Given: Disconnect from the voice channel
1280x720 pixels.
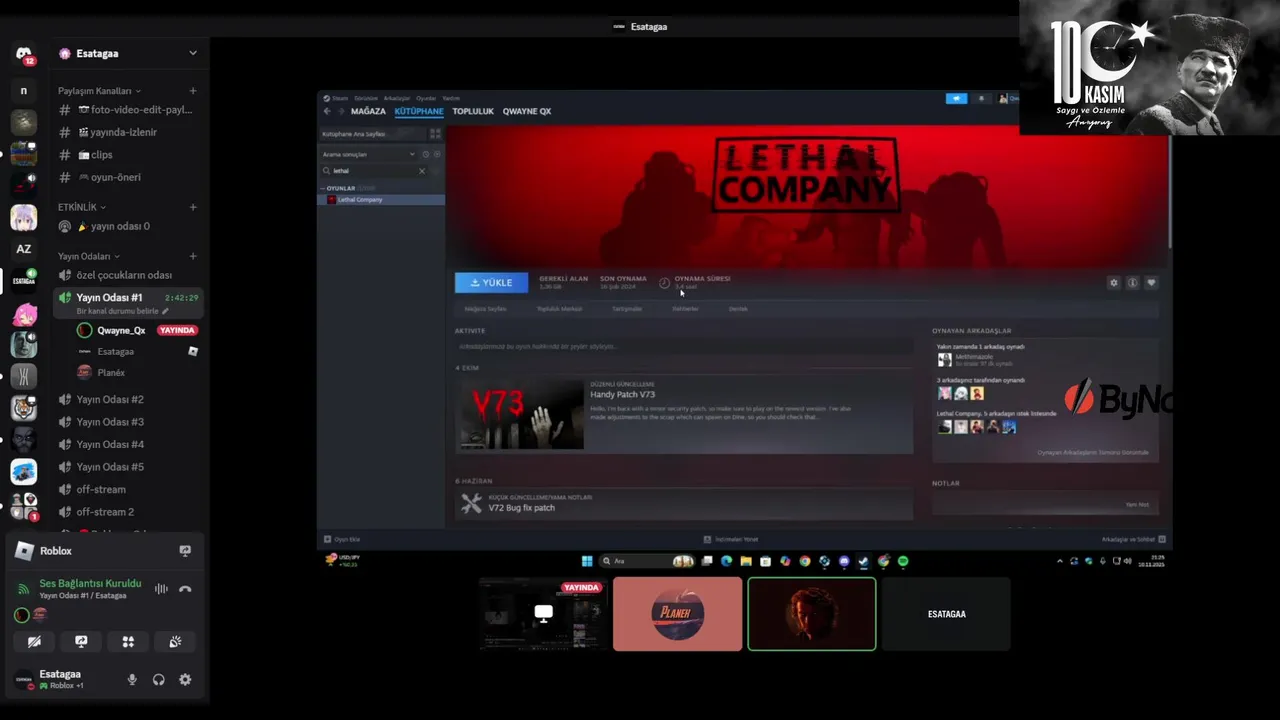Looking at the screenshot, I should pos(185,589).
